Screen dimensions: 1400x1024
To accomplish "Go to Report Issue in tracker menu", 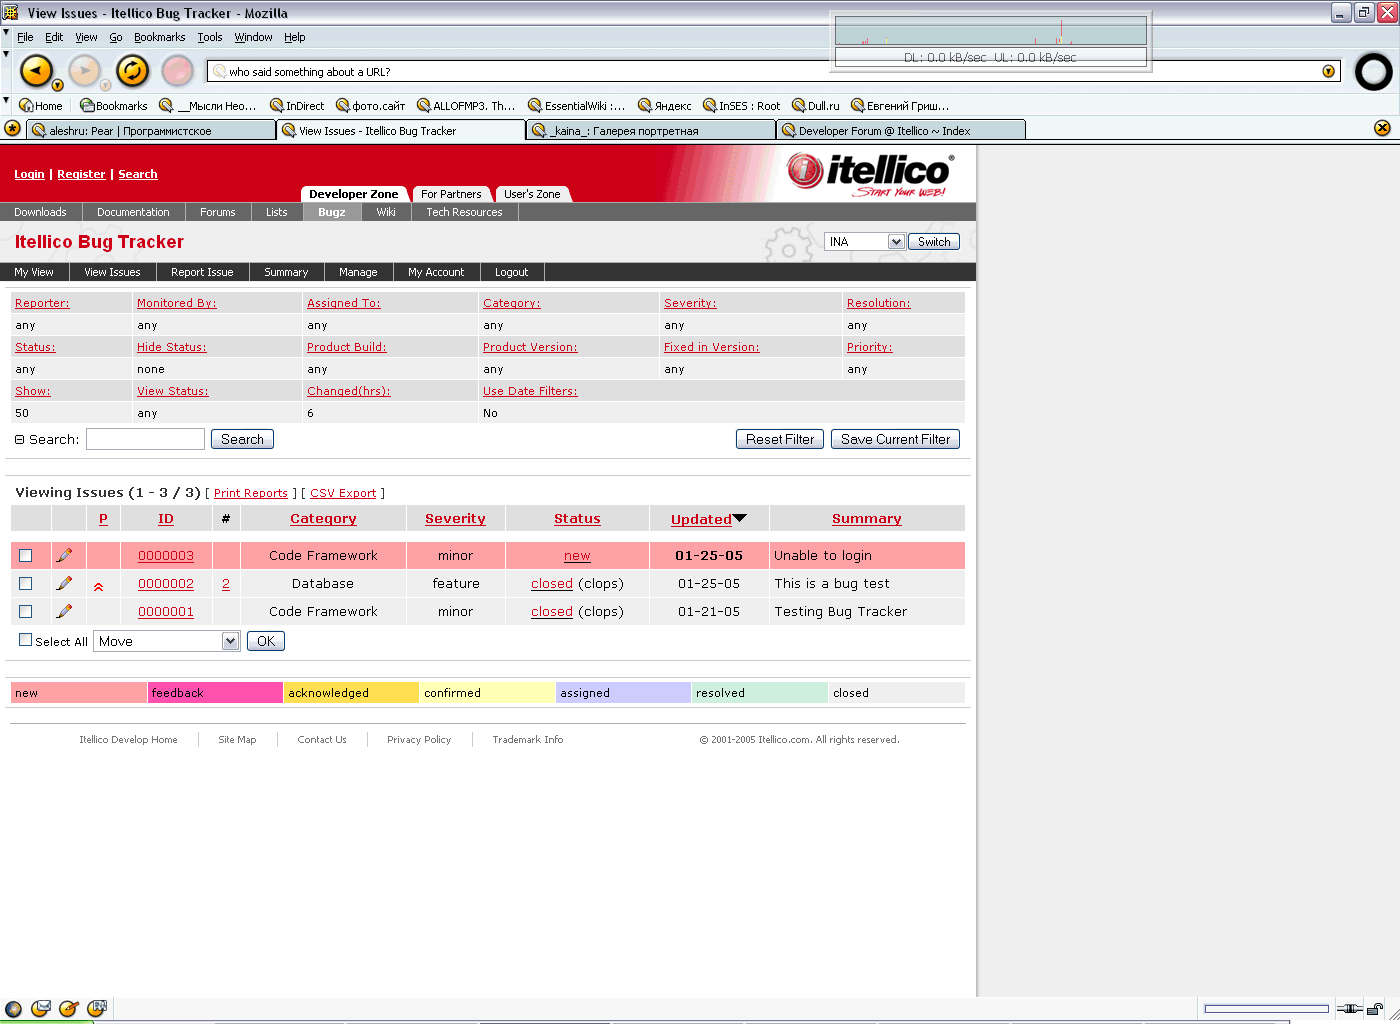I will (x=202, y=272).
